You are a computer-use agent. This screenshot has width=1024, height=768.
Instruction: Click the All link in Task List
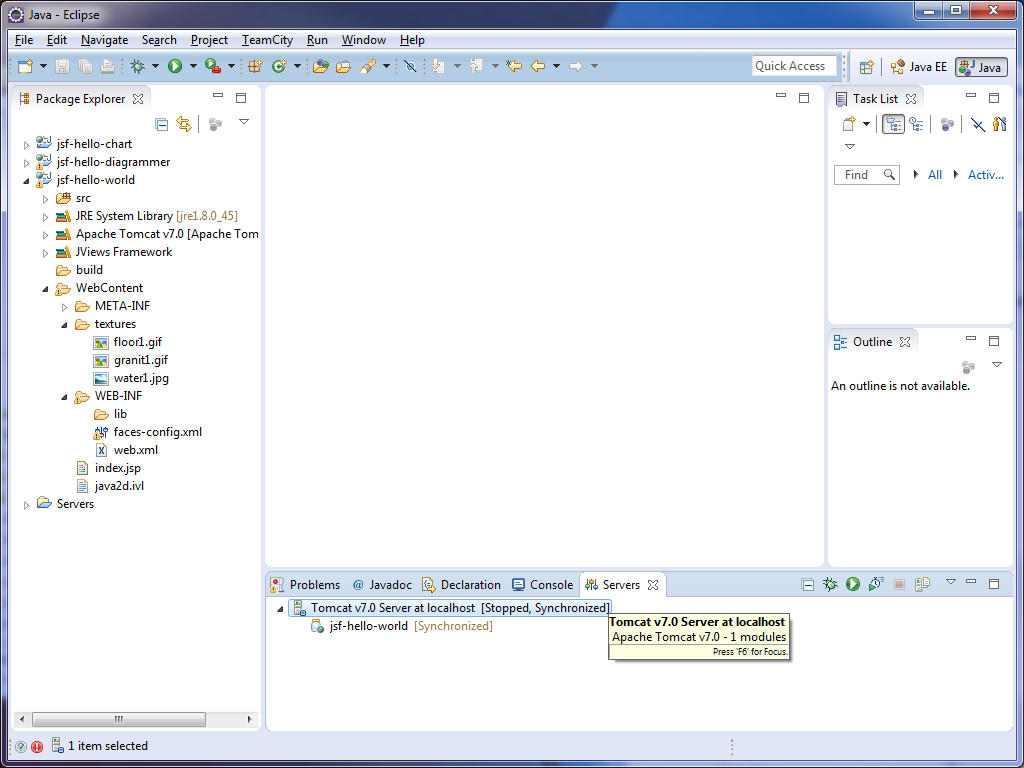click(x=934, y=175)
